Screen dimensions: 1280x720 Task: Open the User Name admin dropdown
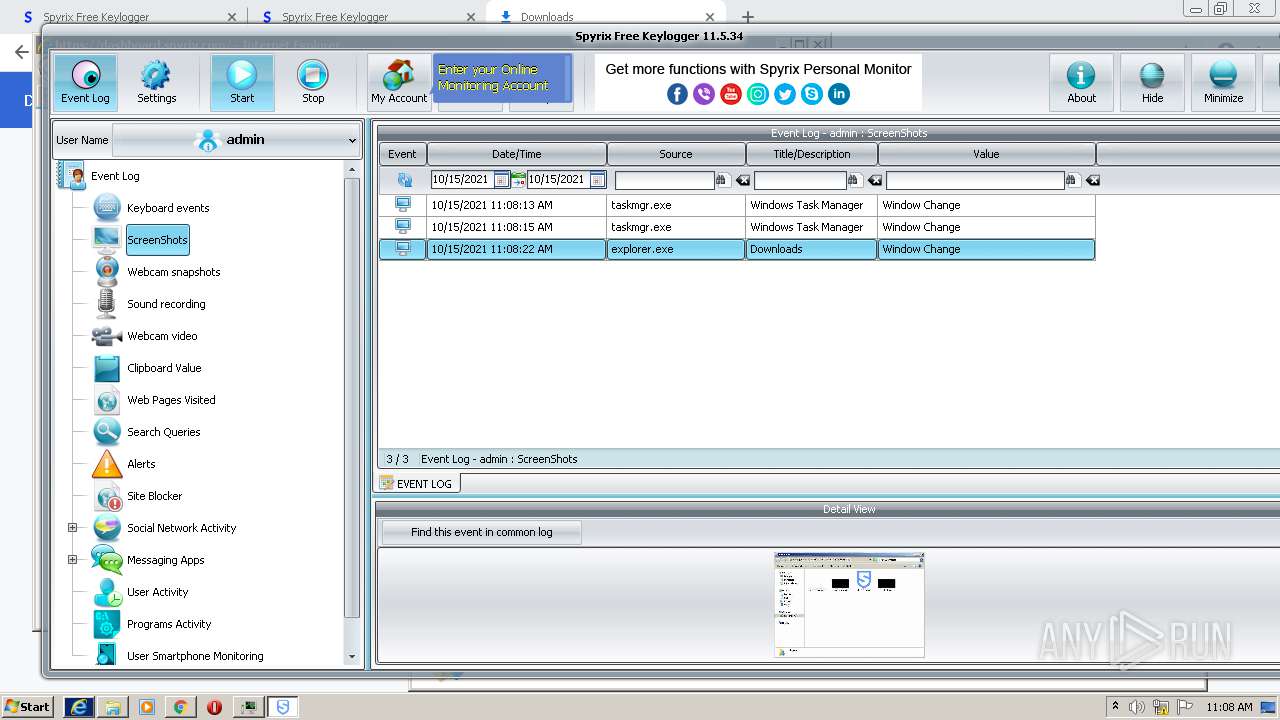tap(235, 140)
